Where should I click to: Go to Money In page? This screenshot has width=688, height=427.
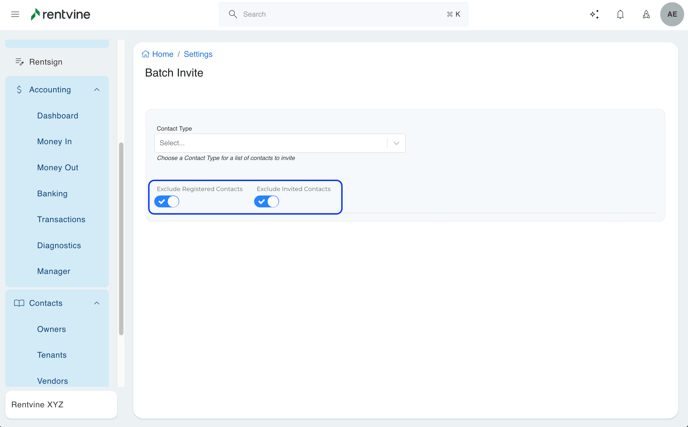54,142
